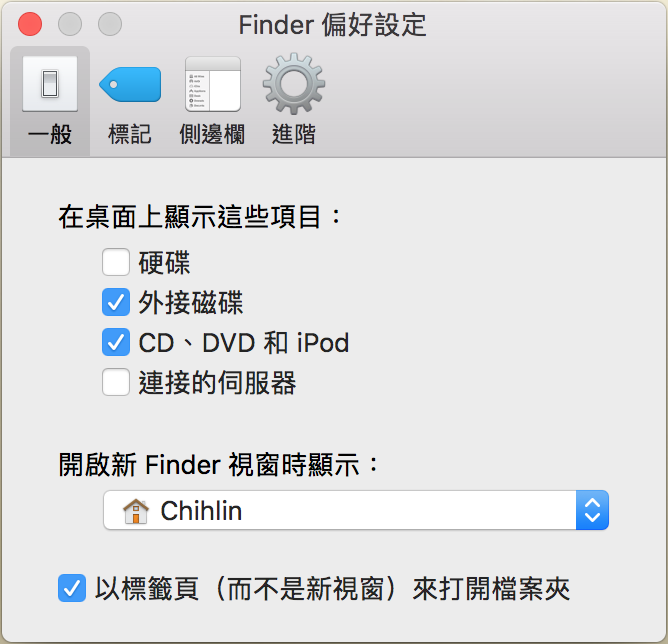Disable 以標籤頁 open folders checkbox
The width and height of the screenshot is (668, 644).
click(x=72, y=588)
